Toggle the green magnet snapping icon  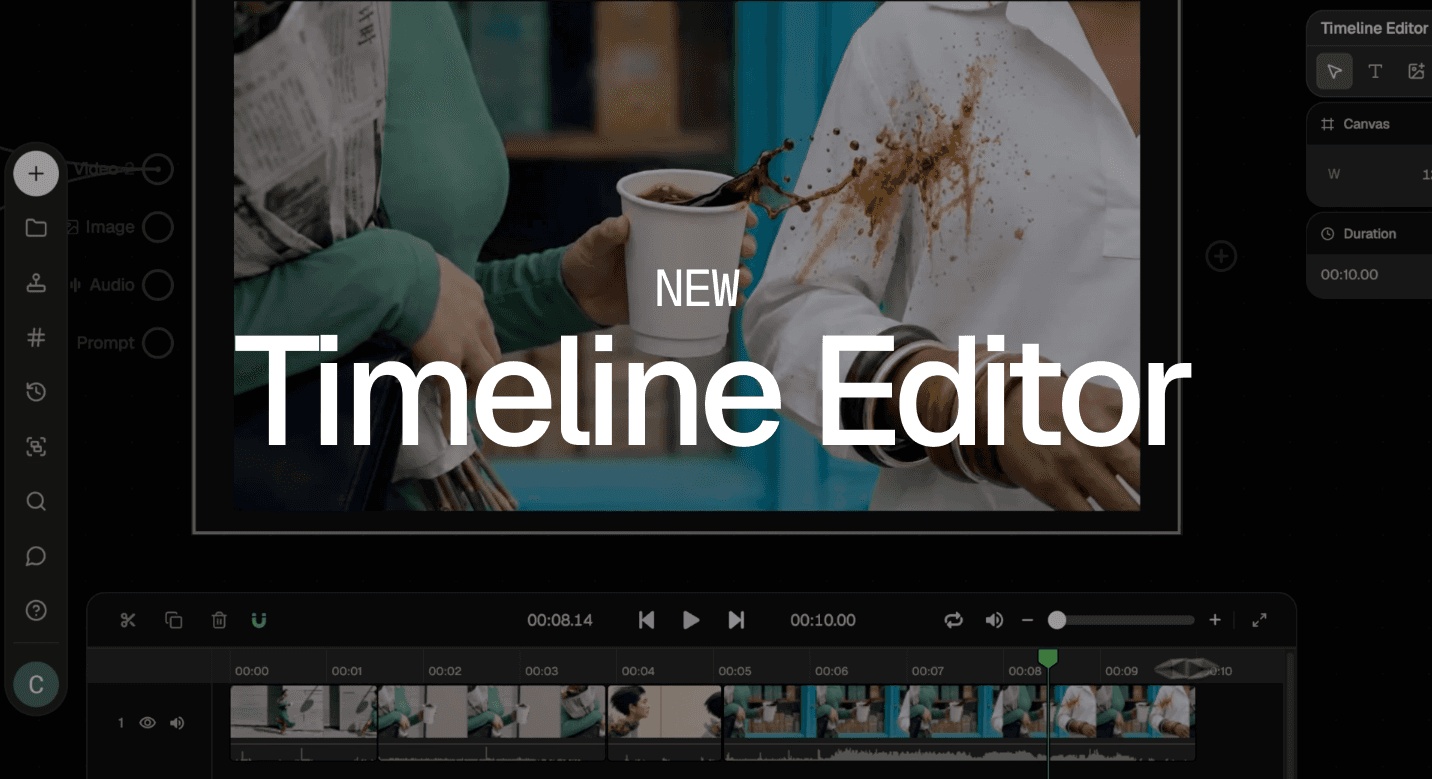[259, 620]
